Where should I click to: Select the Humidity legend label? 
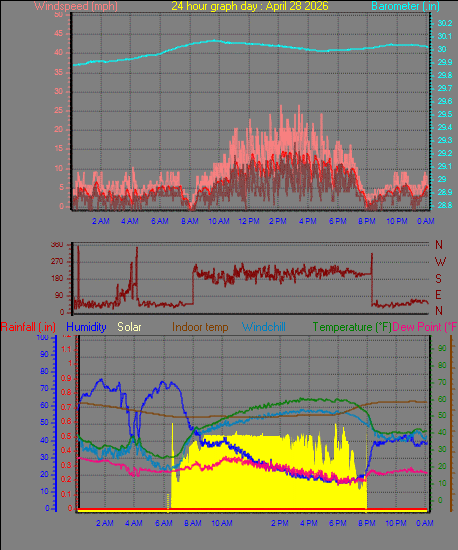[x=86, y=327]
